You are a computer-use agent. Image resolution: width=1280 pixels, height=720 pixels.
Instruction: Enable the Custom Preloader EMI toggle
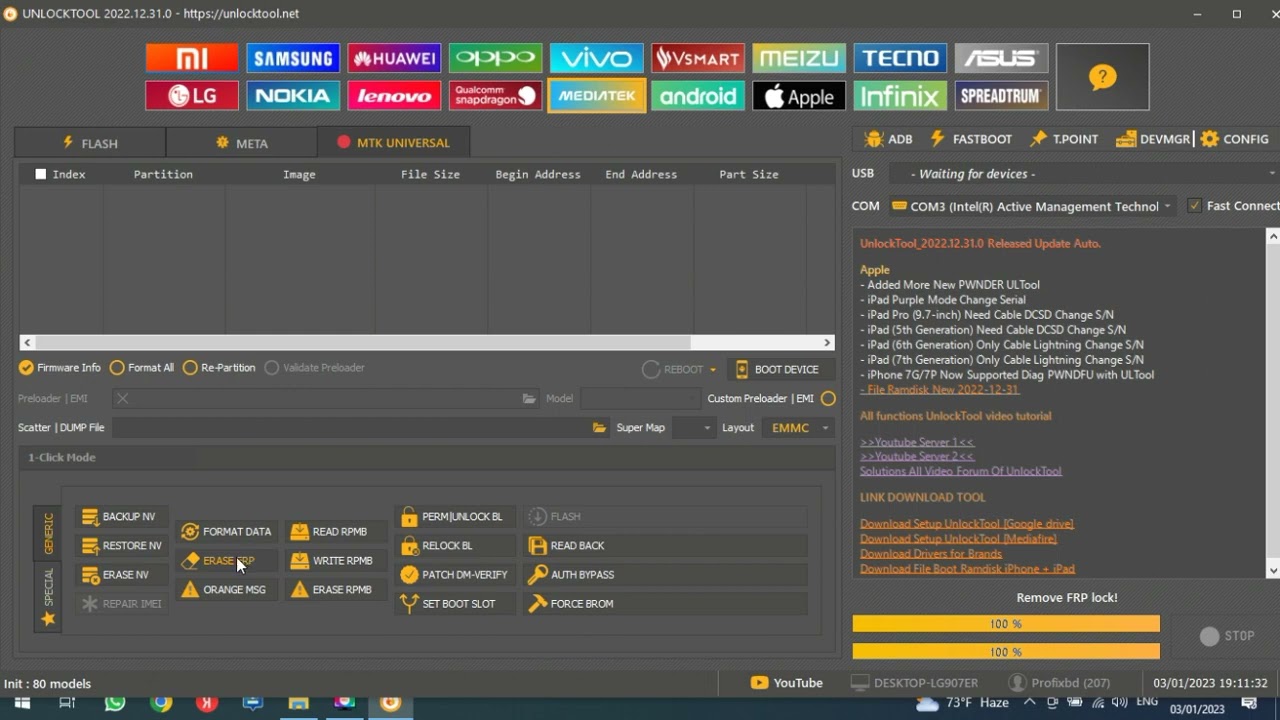828,398
